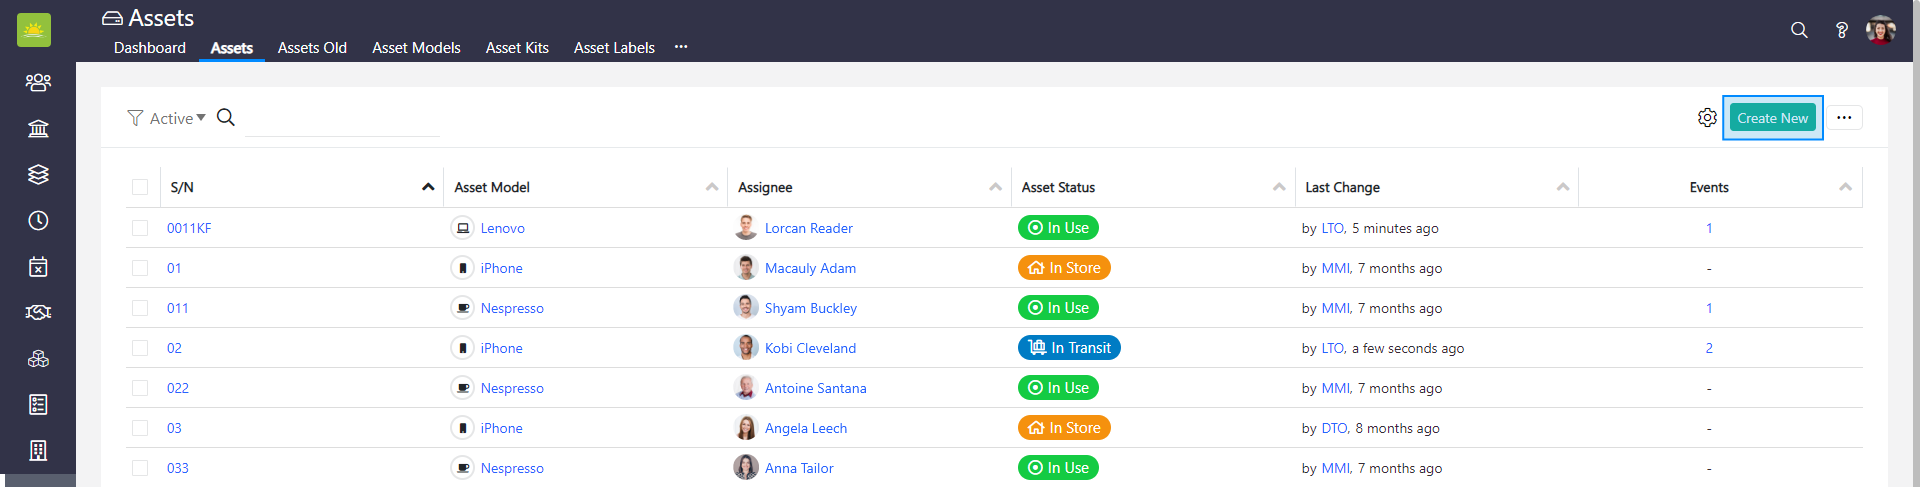Switch to the Asset Models tab
Image resolution: width=1920 pixels, height=487 pixels.
pos(416,47)
